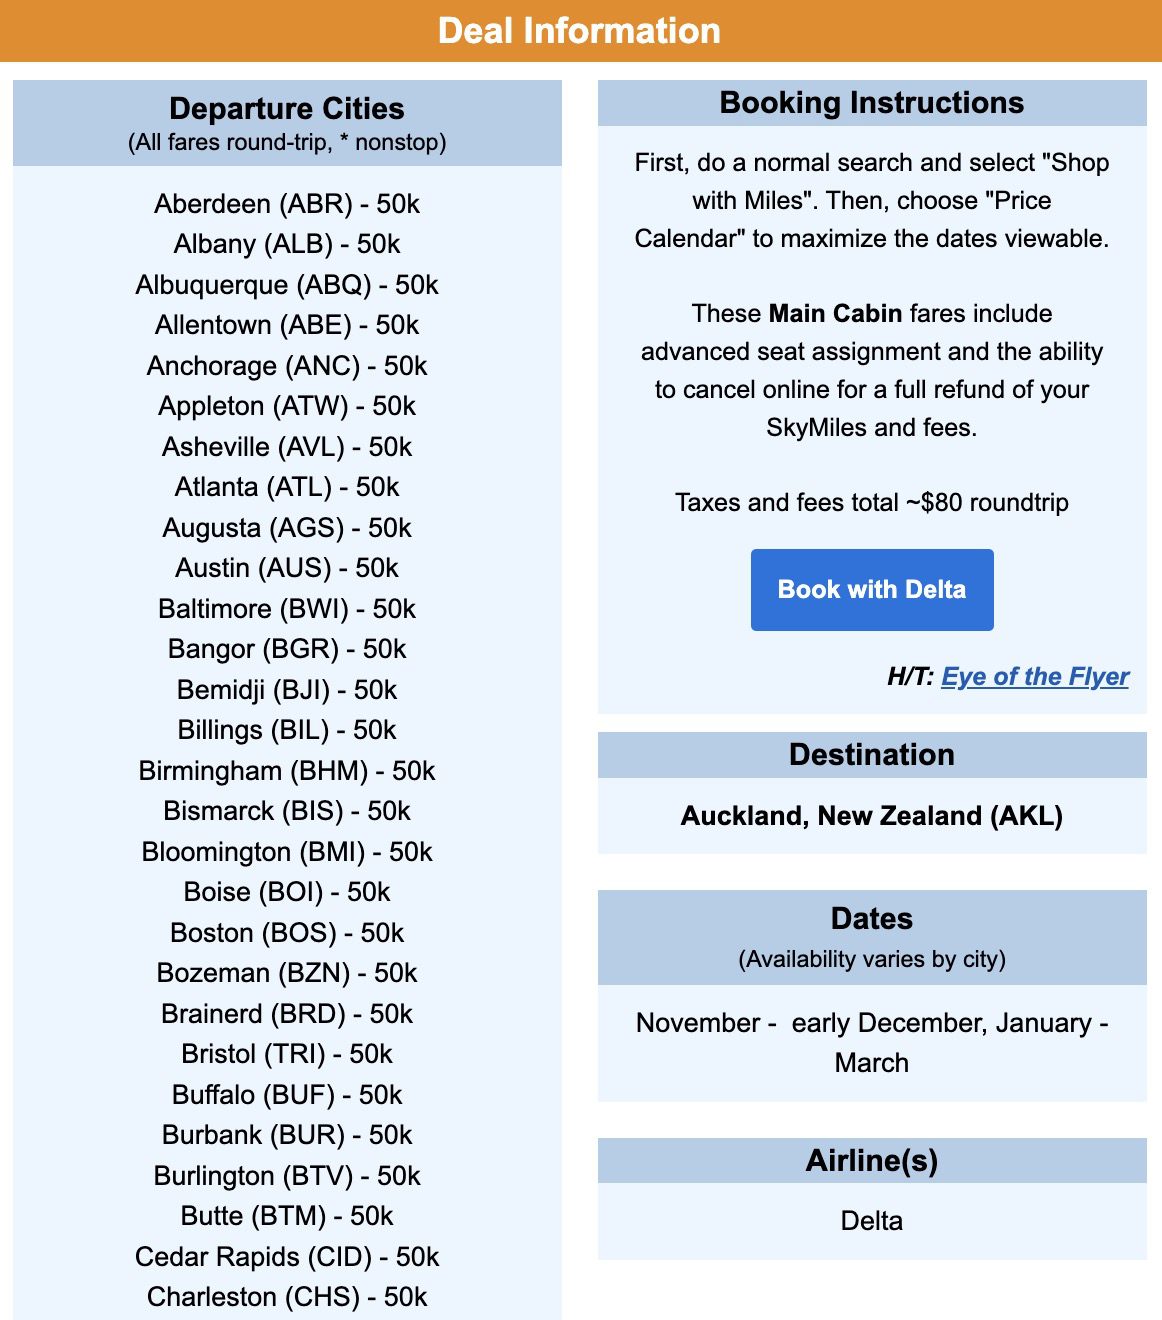Screen dimensions: 1162x1320
Task: Click the Airline(s) section header
Action: [x=871, y=1161]
